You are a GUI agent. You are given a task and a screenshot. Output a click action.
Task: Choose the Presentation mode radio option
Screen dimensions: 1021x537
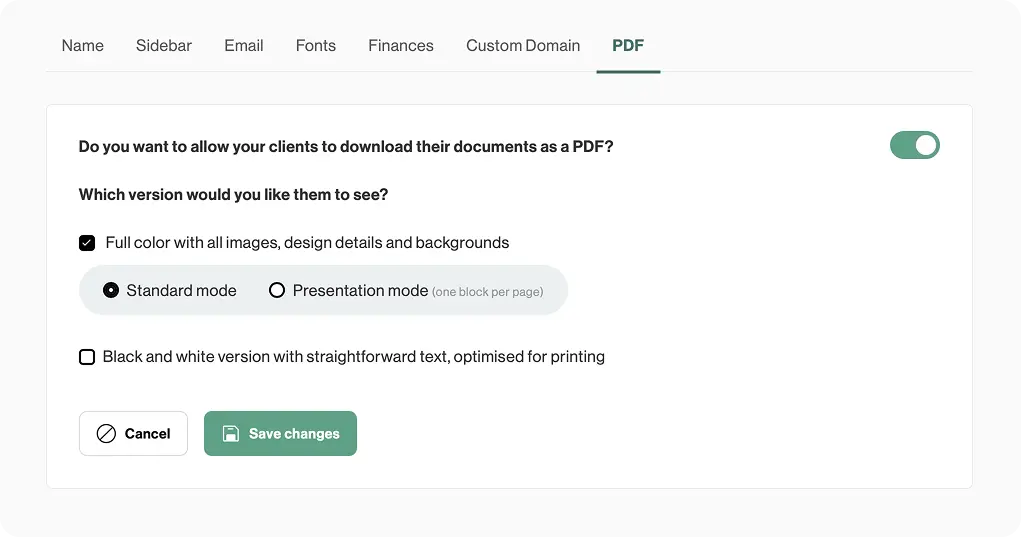point(277,291)
